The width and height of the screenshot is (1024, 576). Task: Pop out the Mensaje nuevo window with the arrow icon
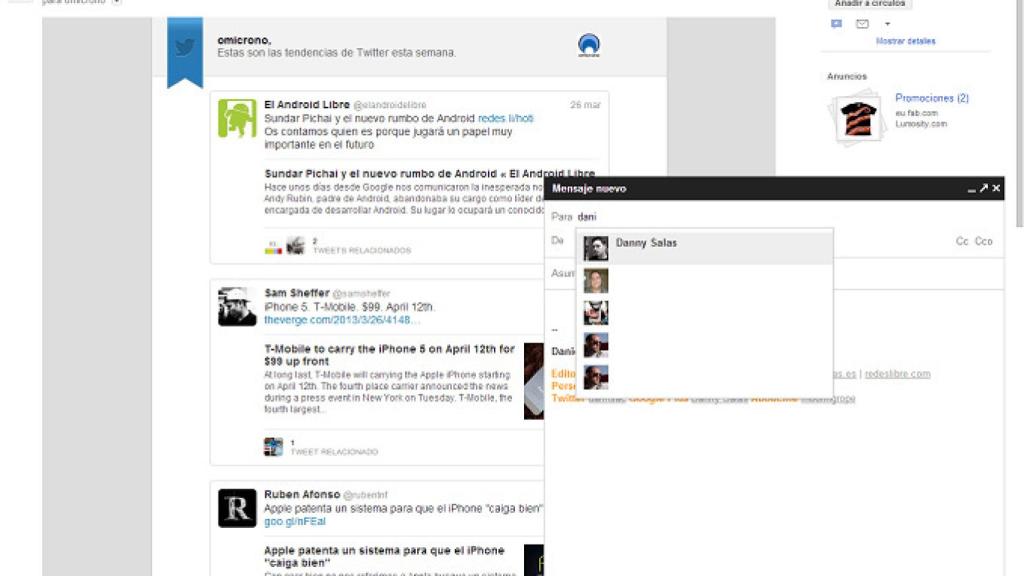(984, 188)
